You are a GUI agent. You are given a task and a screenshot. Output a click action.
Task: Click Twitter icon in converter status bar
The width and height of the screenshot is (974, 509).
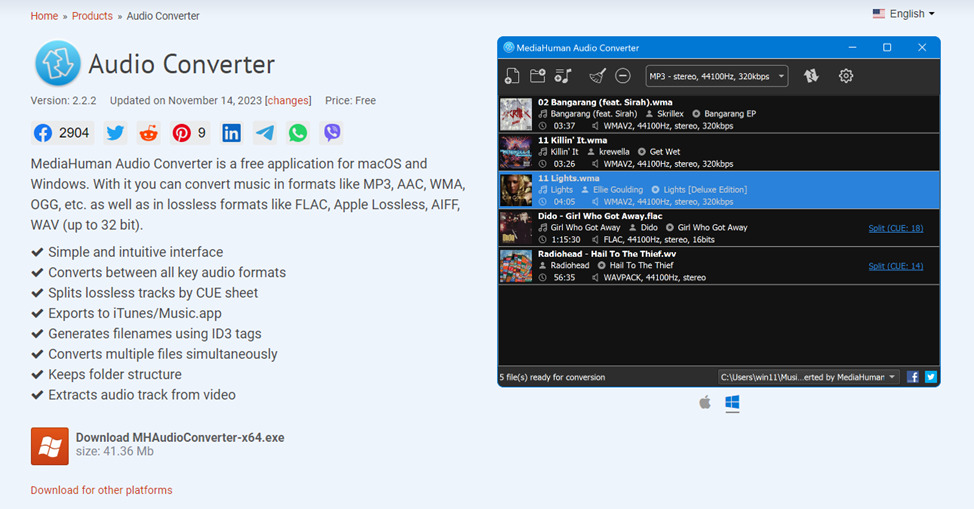tap(931, 377)
